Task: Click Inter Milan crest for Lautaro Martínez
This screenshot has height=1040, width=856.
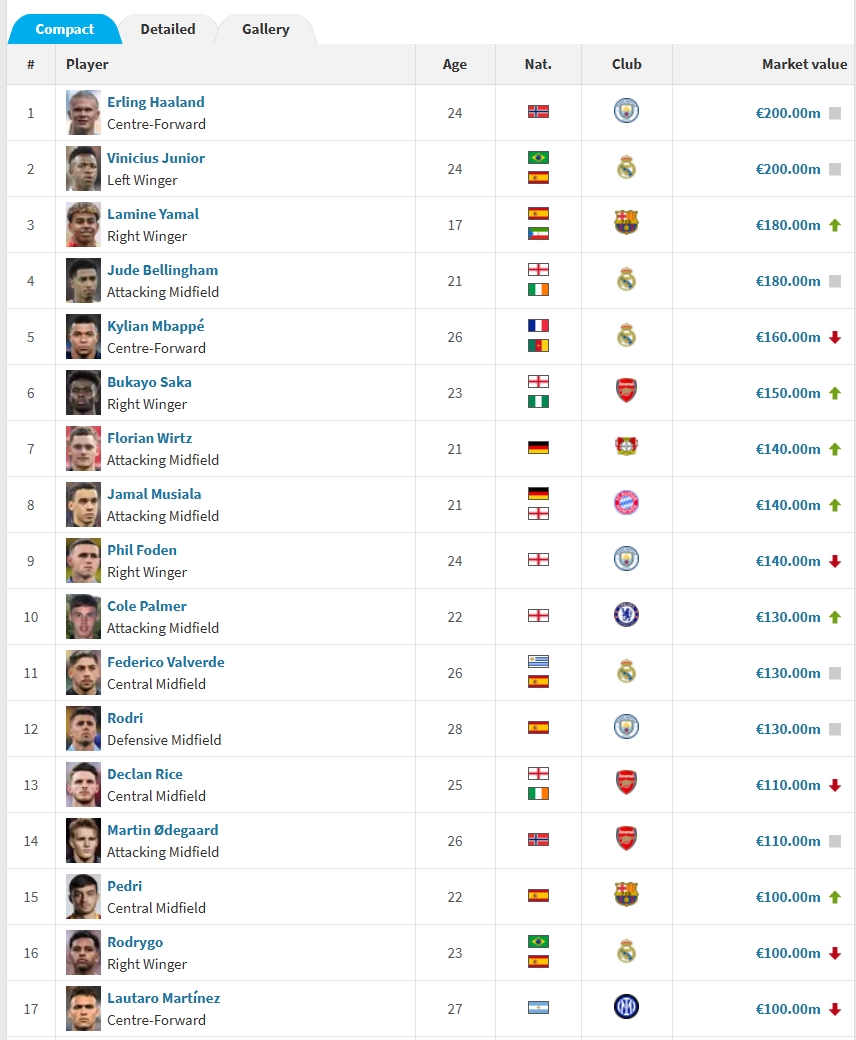Action: tap(626, 1008)
